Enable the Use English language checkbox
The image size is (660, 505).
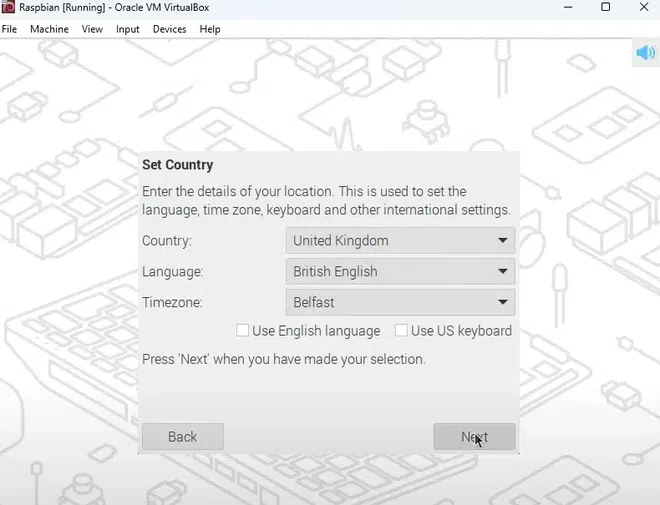[242, 330]
